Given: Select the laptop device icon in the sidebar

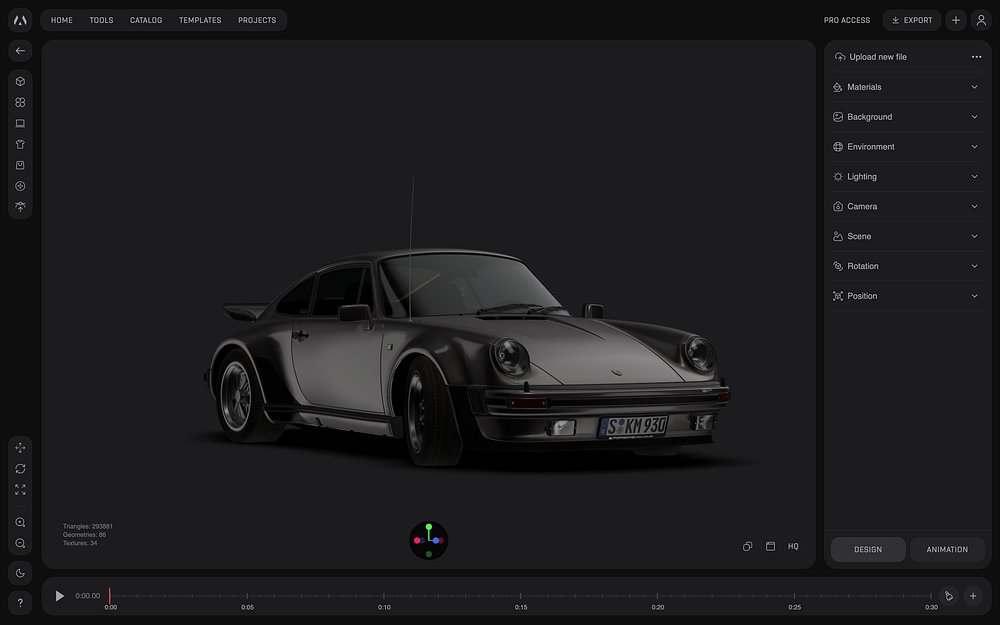Looking at the screenshot, I should click(x=20, y=123).
